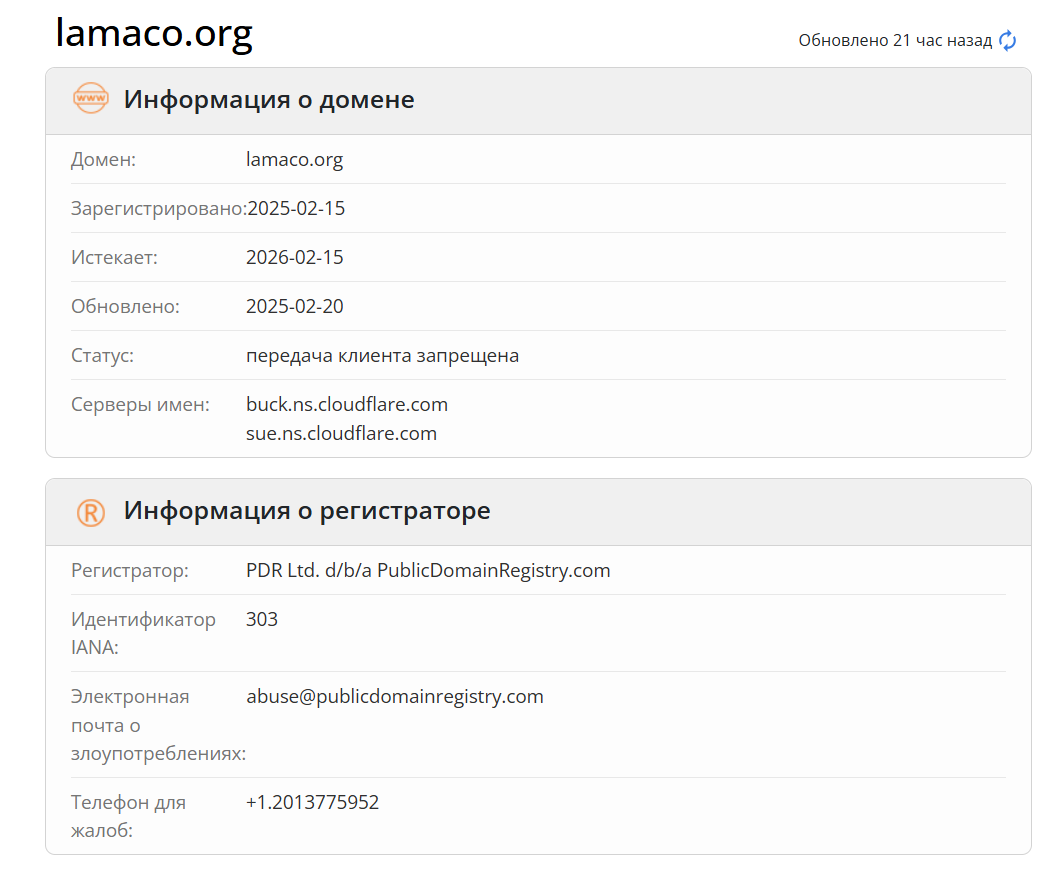The image size is (1046, 874).
Task: Click the 'Информация о домене' header
Action: point(268,100)
